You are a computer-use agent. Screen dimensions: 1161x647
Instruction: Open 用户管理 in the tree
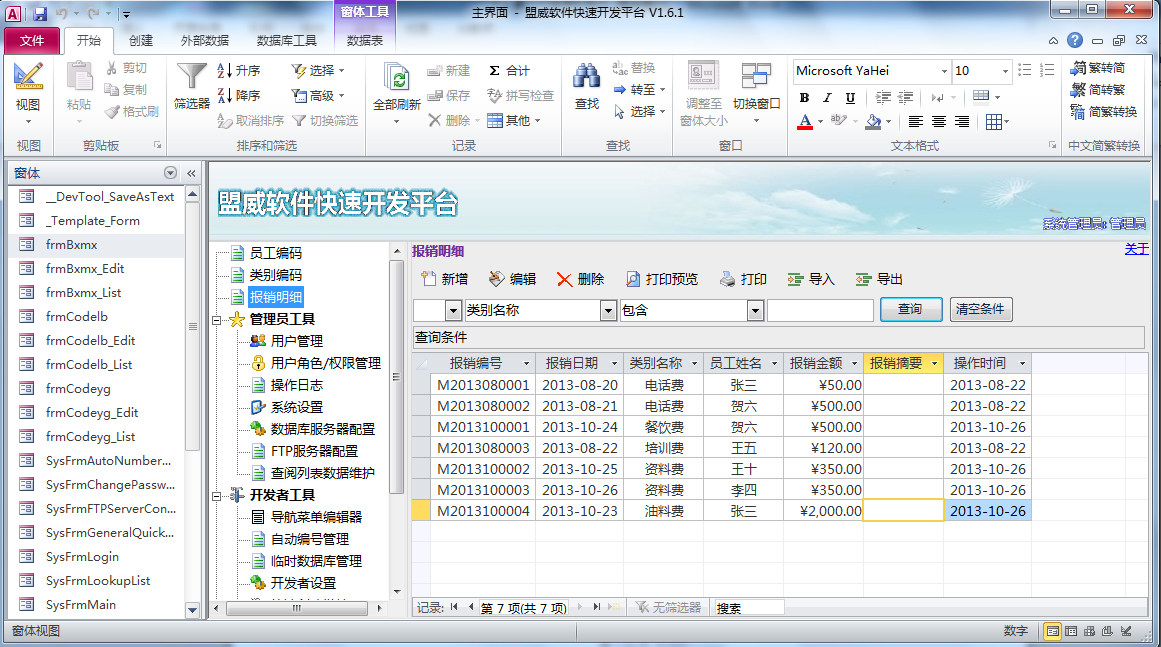296,341
